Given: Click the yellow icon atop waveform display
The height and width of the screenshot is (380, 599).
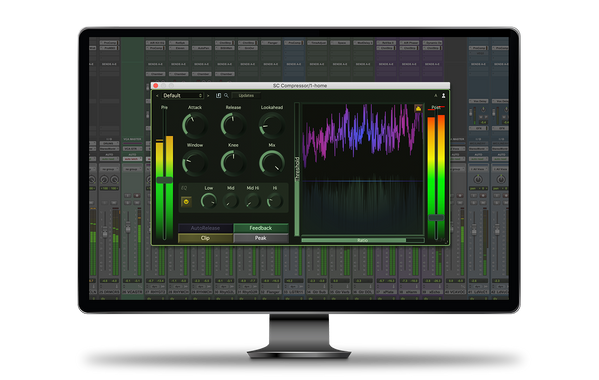Looking at the screenshot, I should pyautogui.click(x=418, y=108).
